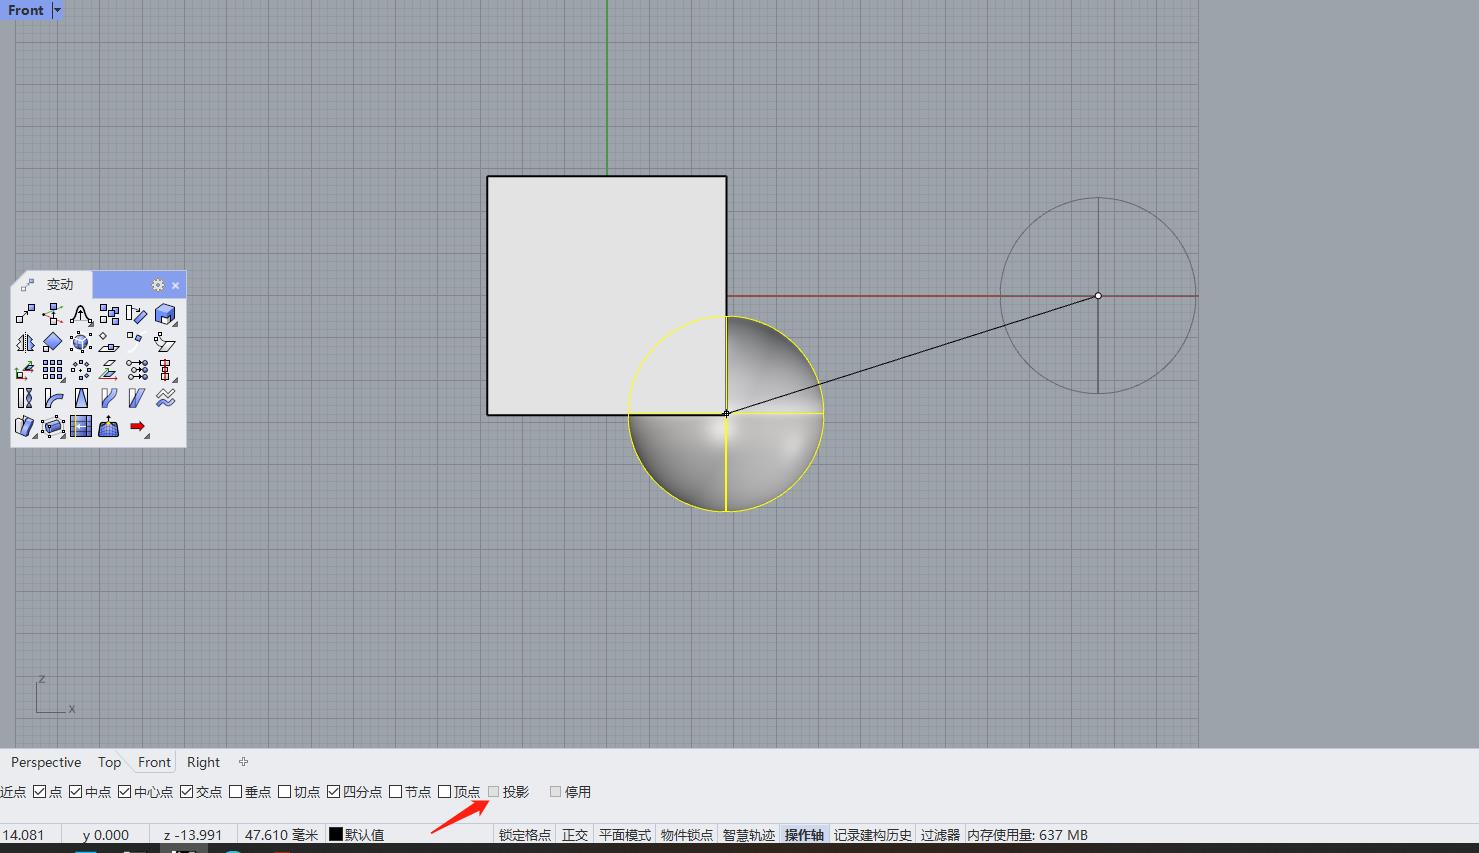The height and width of the screenshot is (853, 1479).
Task: Toggle 锁定格点 in status bar
Action: 525,835
